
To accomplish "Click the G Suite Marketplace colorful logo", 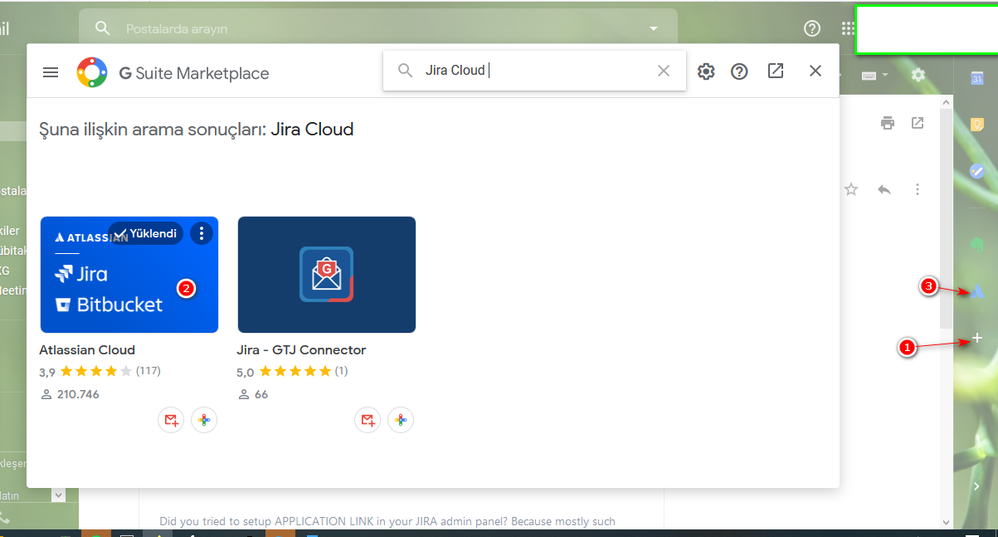I will (92, 73).
